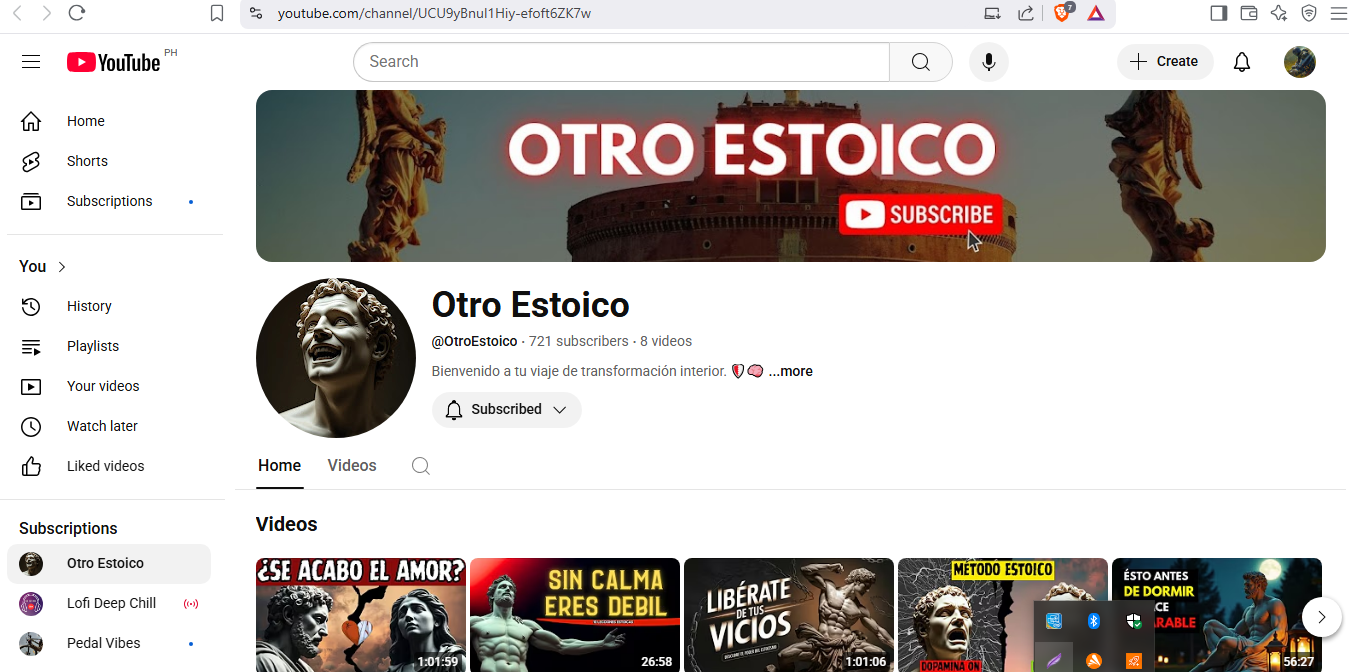
Task: Click the Intel graphics tray icon
Action: (1054, 621)
